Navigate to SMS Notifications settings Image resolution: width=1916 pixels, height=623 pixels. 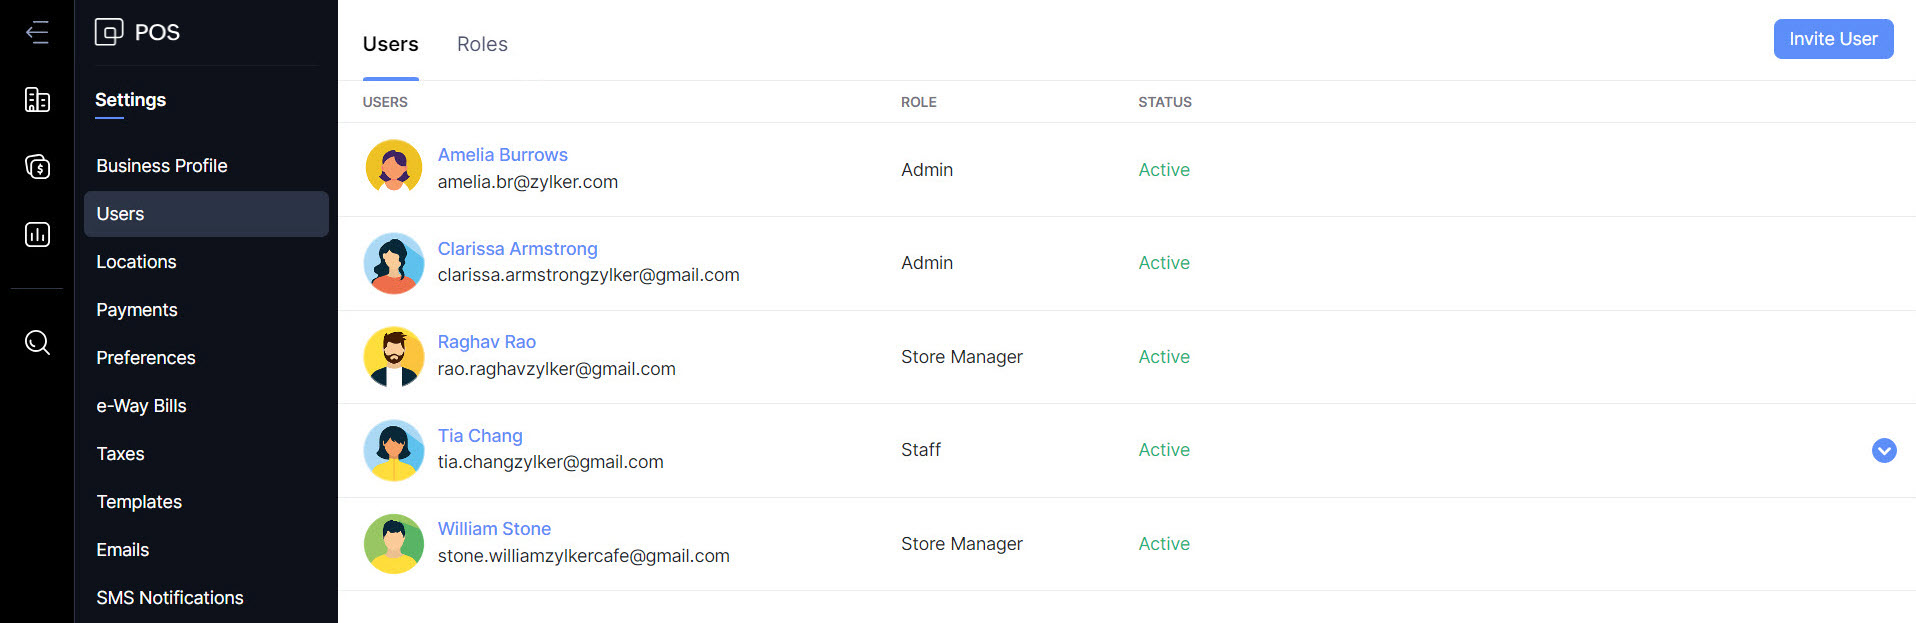(x=170, y=598)
